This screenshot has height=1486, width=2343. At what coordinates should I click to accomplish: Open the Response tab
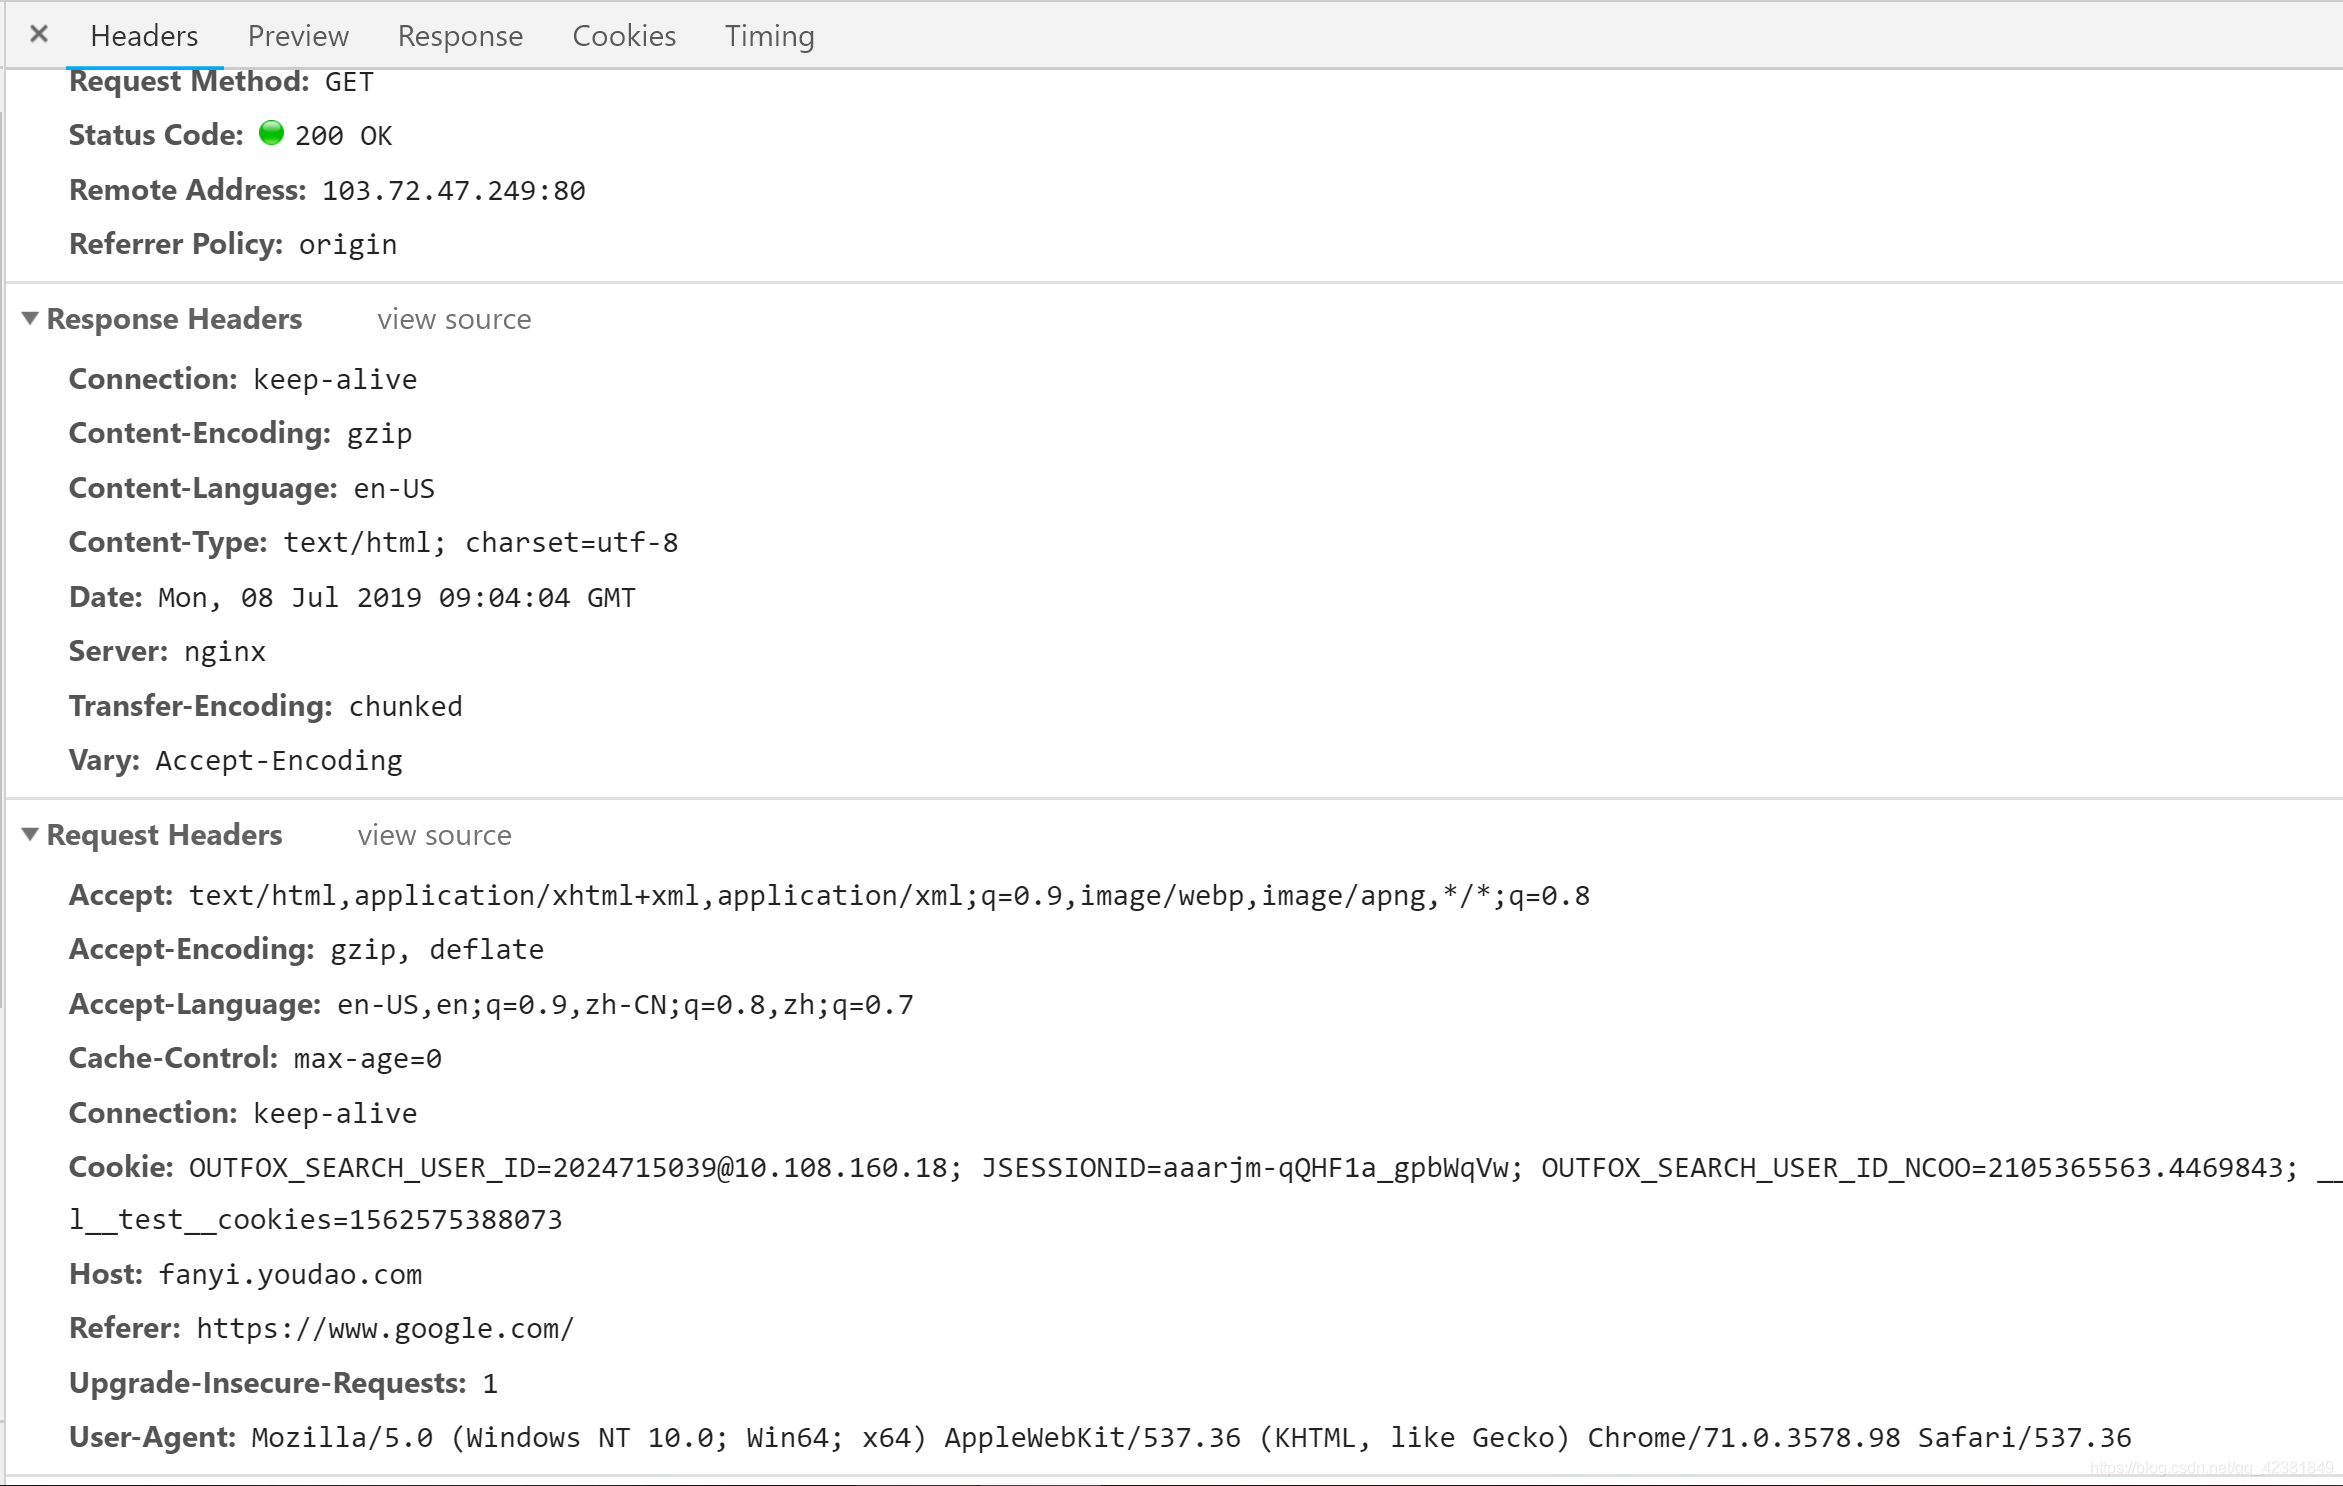(x=460, y=36)
